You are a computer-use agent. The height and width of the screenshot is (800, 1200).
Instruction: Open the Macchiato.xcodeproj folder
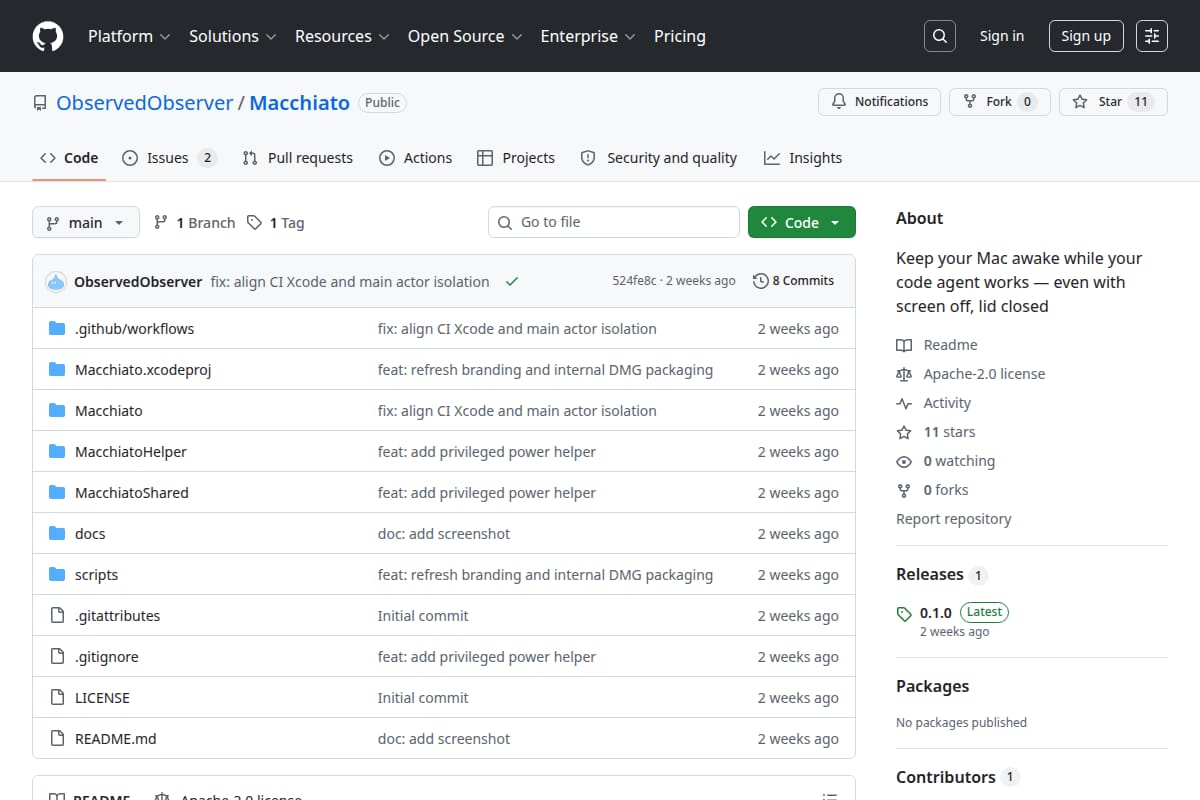[143, 370]
